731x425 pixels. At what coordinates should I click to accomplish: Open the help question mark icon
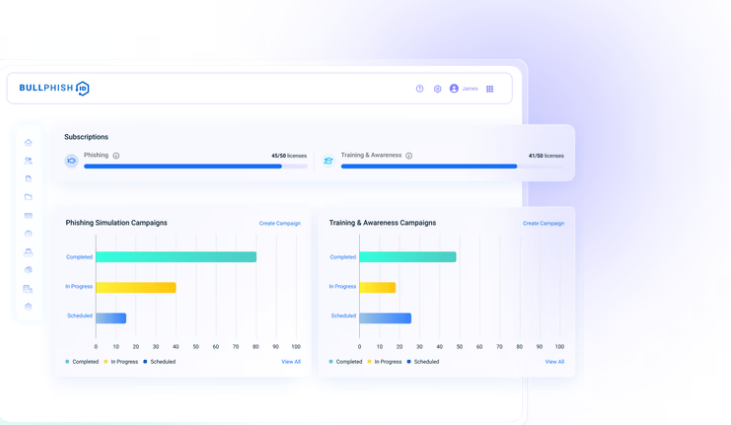(420, 89)
